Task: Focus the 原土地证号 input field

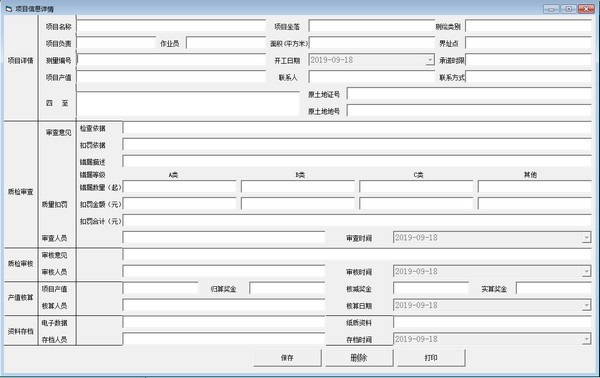Action: tap(469, 94)
